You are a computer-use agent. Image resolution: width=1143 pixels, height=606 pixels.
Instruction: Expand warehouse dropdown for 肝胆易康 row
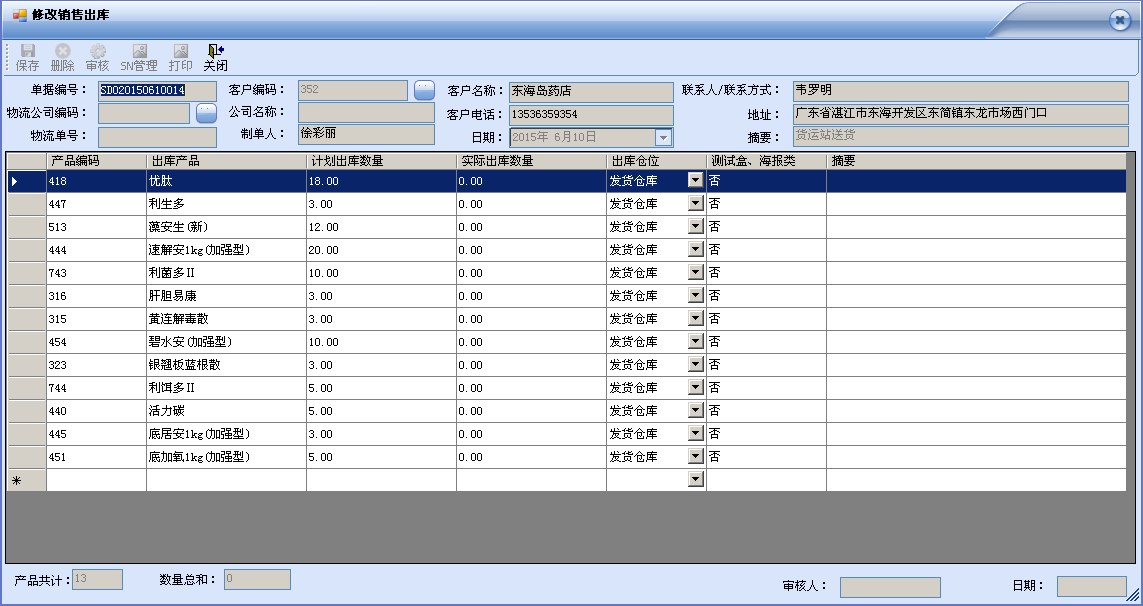coord(695,295)
